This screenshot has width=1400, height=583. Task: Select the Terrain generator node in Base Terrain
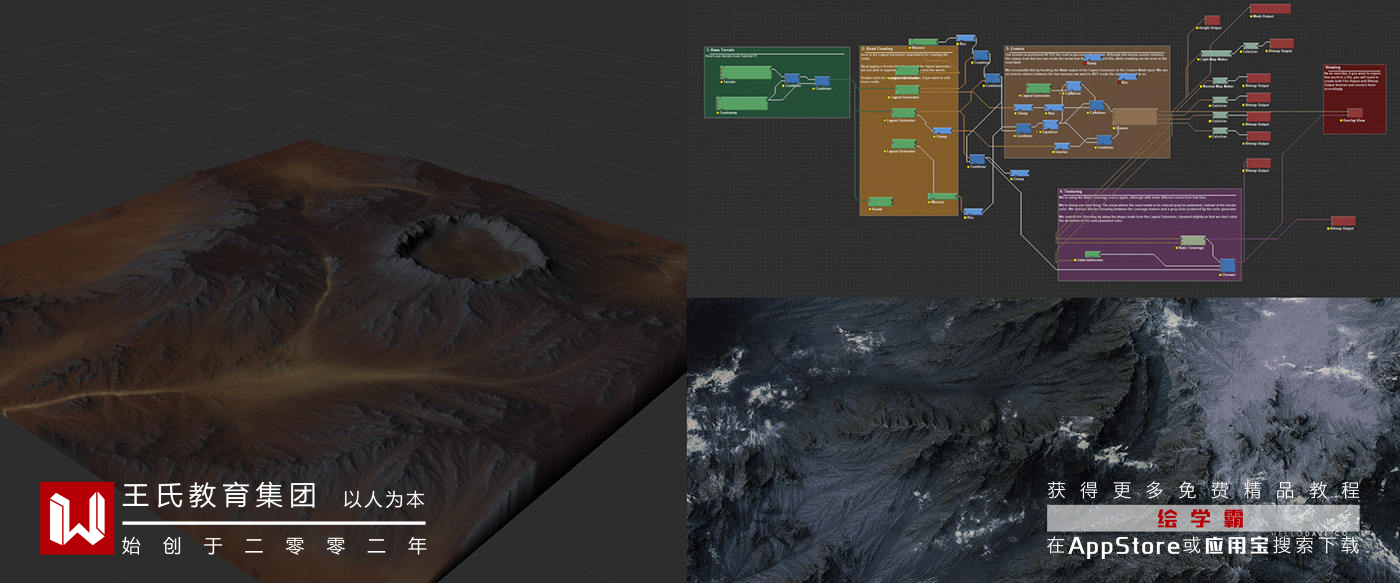pyautogui.click(x=746, y=72)
